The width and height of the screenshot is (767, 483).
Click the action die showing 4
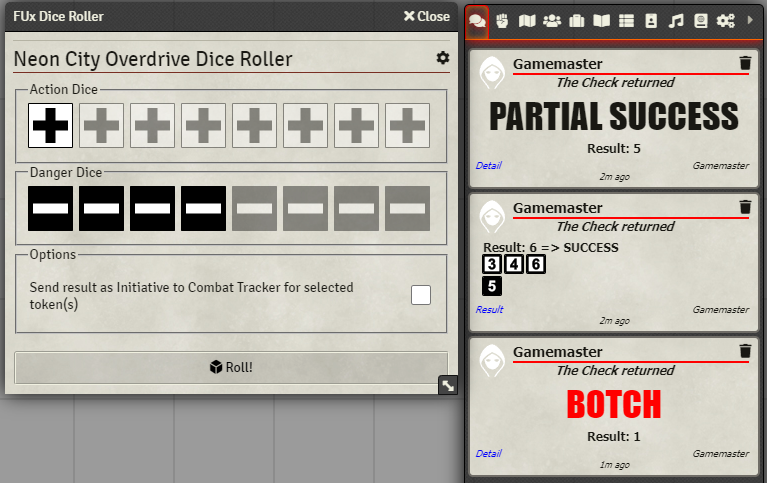point(514,264)
